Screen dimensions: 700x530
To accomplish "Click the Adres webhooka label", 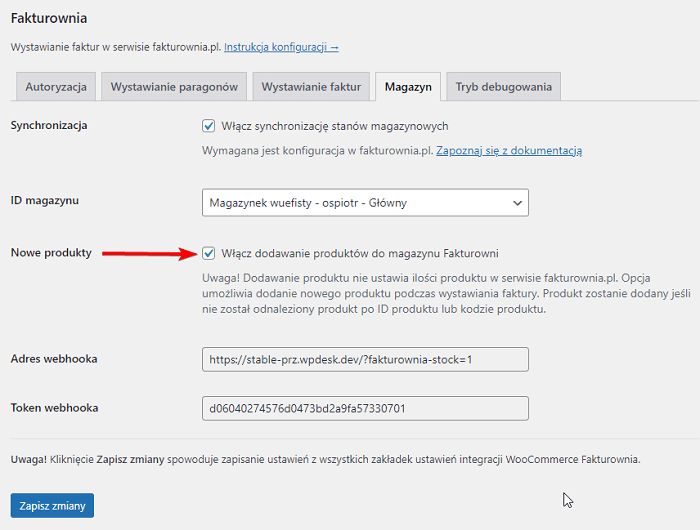I will pyautogui.click(x=54, y=359).
